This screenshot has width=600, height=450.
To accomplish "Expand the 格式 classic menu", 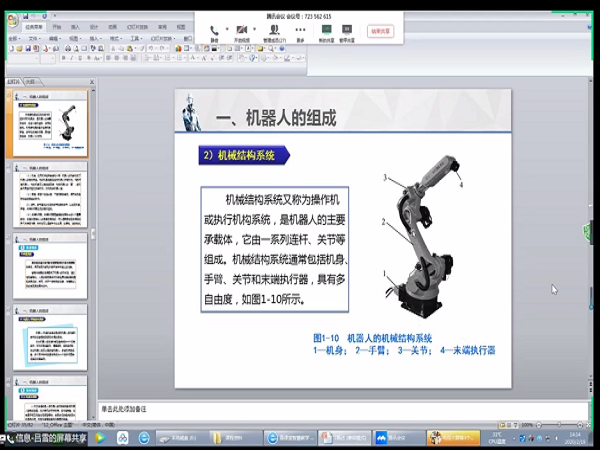I will click(116, 39).
